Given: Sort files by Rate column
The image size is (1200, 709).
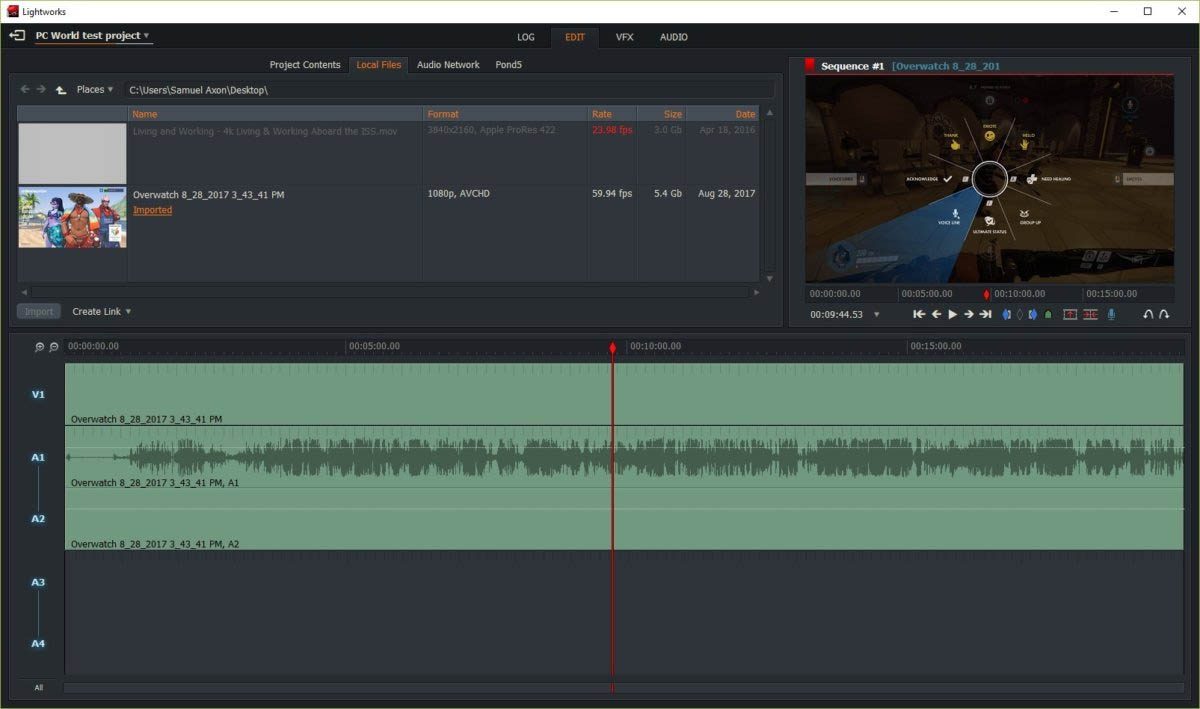Looking at the screenshot, I should 612,114.
